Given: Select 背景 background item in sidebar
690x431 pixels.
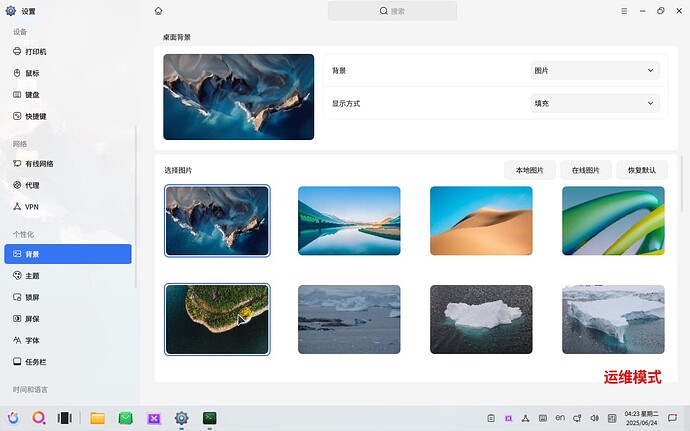Looking at the screenshot, I should [x=68, y=254].
